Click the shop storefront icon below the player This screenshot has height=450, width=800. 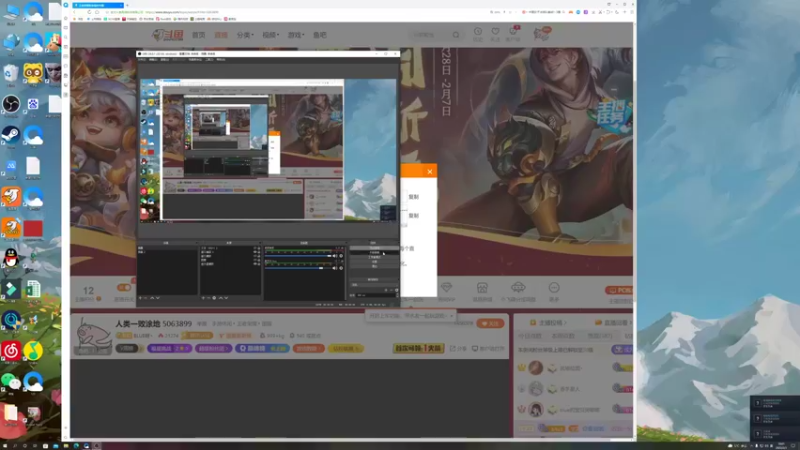[482, 288]
